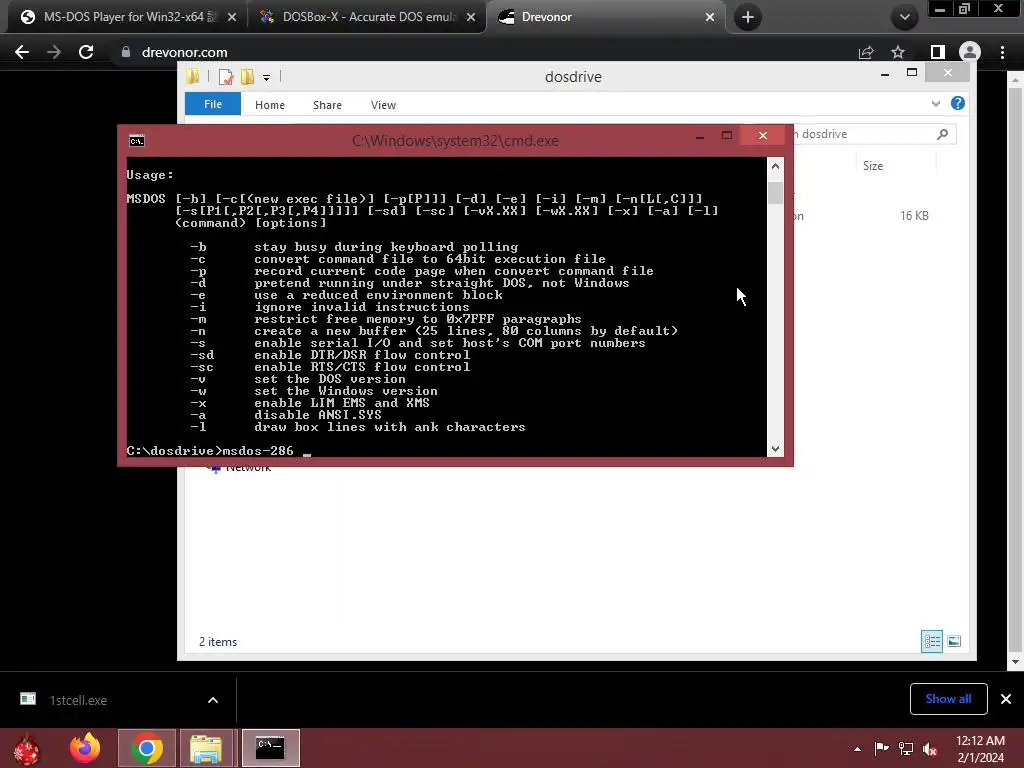Open Action Center flag icon
The height and width of the screenshot is (768, 1024).
(x=882, y=748)
